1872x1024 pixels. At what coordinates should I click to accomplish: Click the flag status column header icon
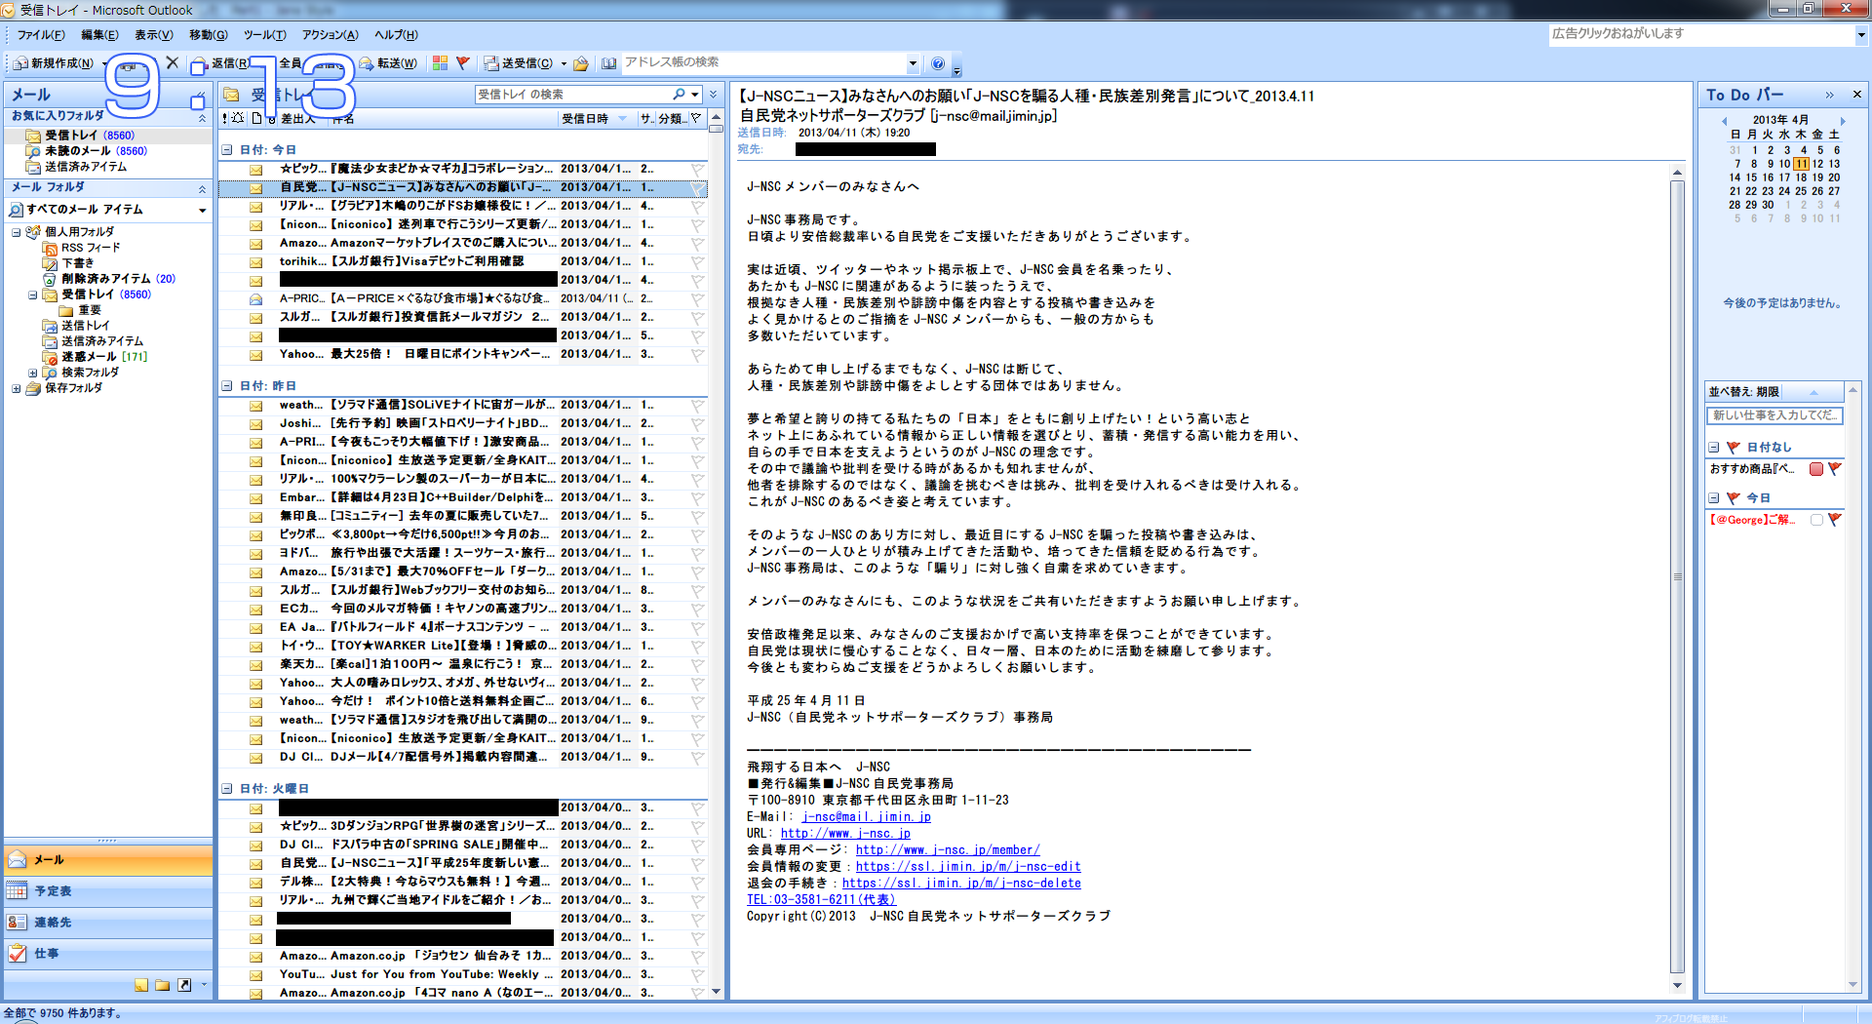click(x=696, y=118)
